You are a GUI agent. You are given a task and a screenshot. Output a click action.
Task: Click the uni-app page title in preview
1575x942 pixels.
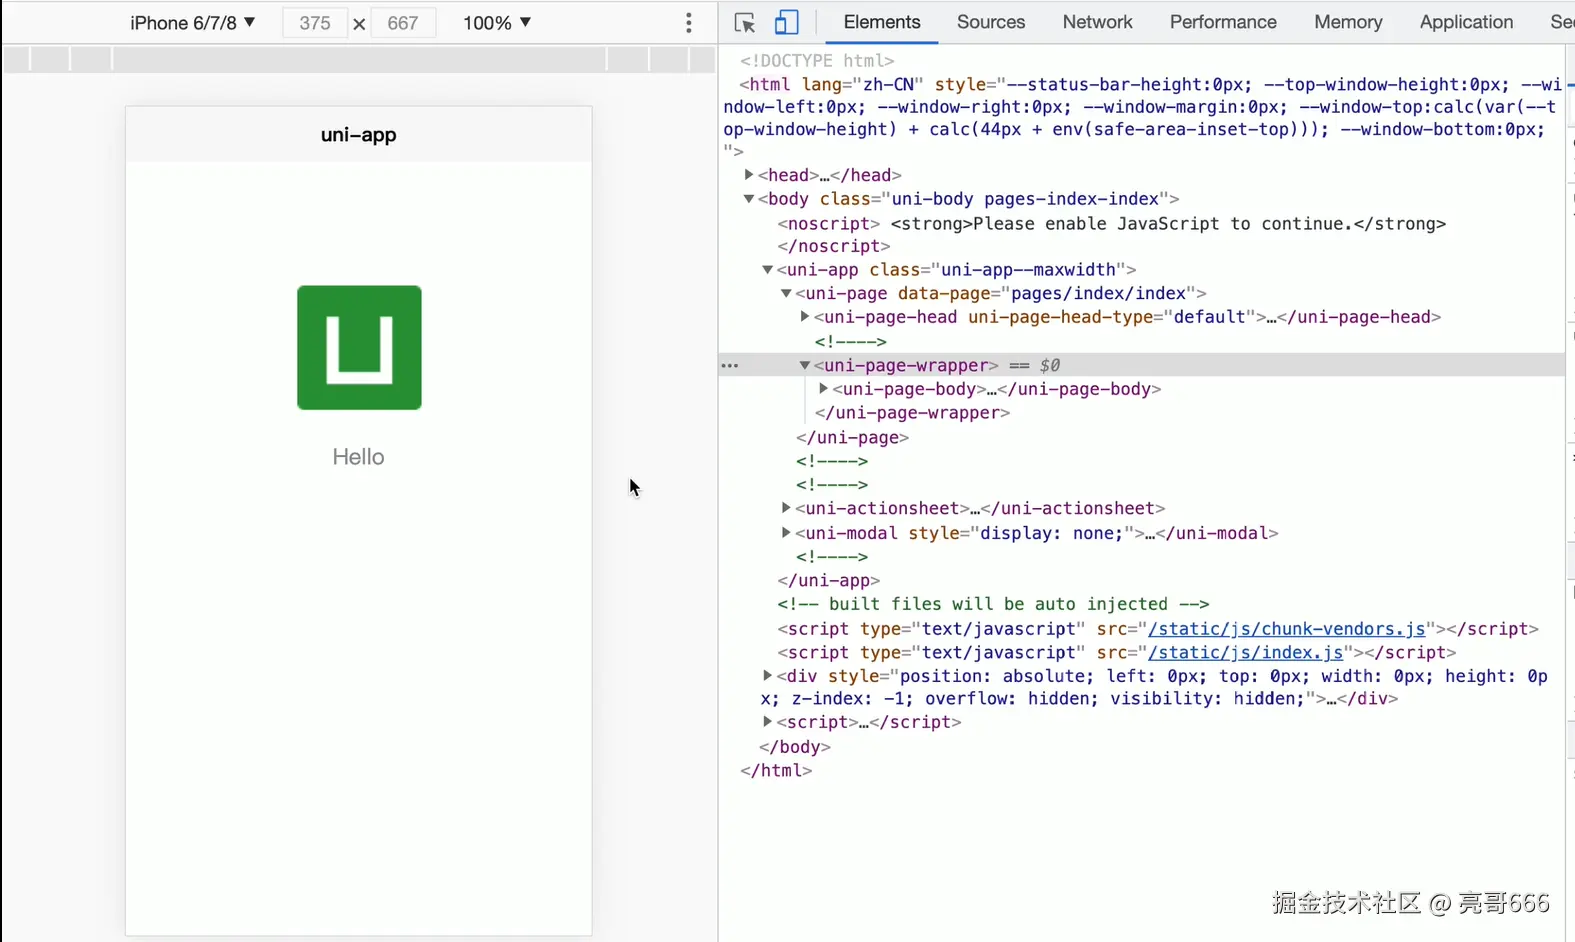coord(359,135)
